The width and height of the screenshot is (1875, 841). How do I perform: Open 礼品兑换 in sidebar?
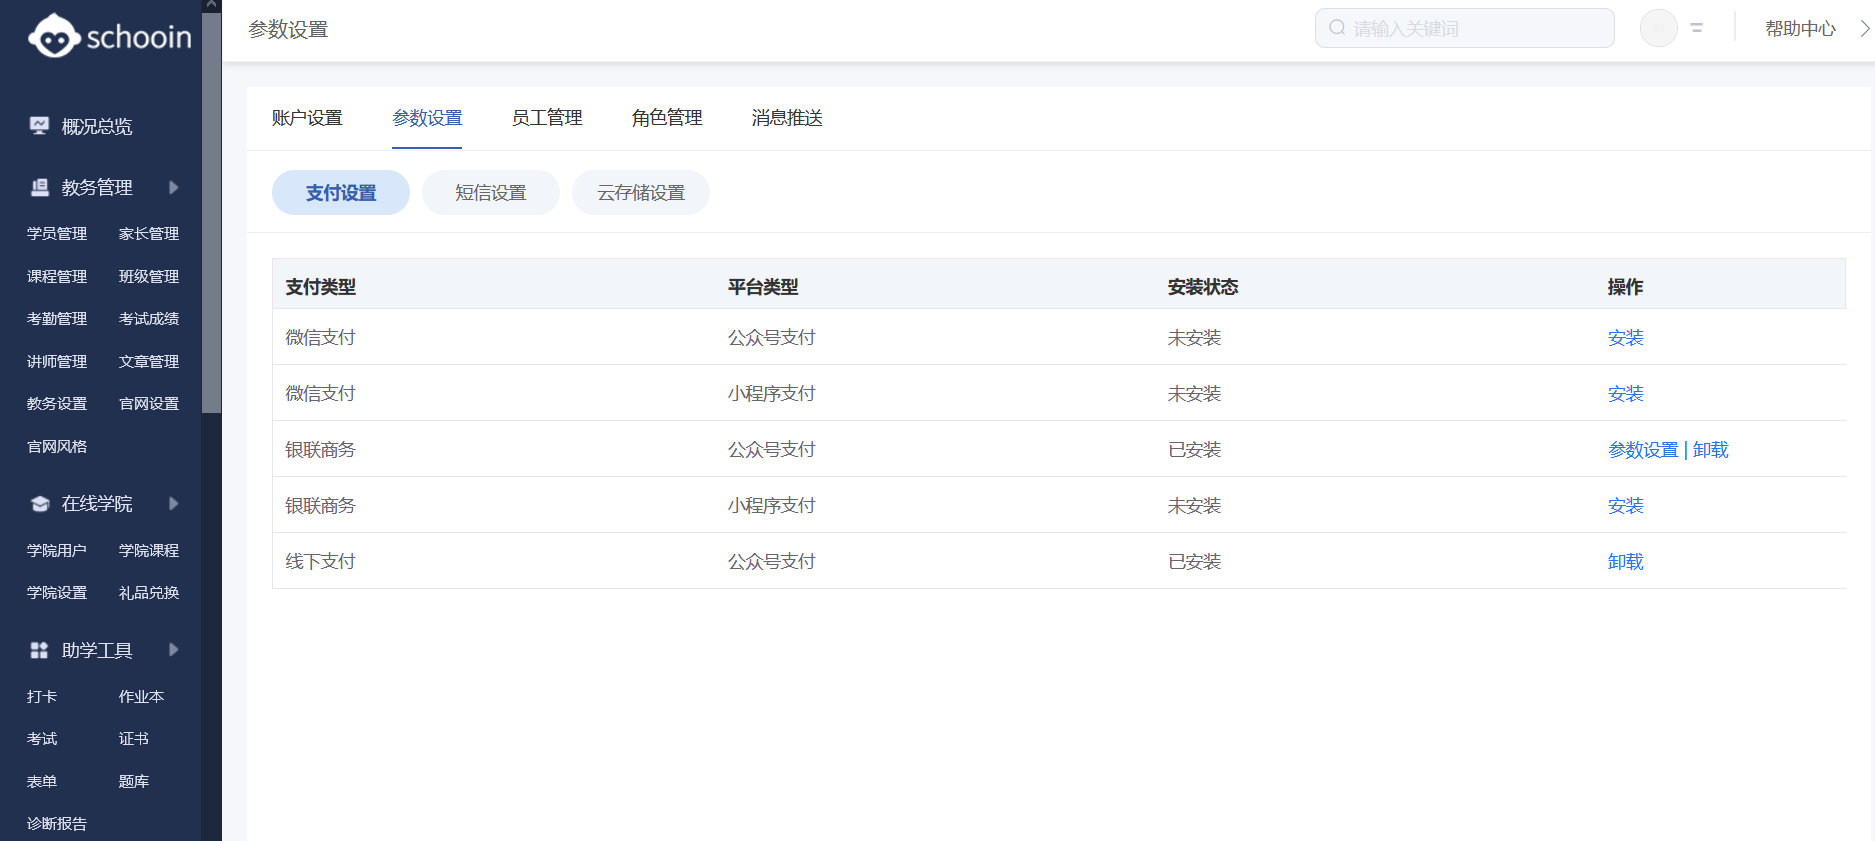[149, 593]
